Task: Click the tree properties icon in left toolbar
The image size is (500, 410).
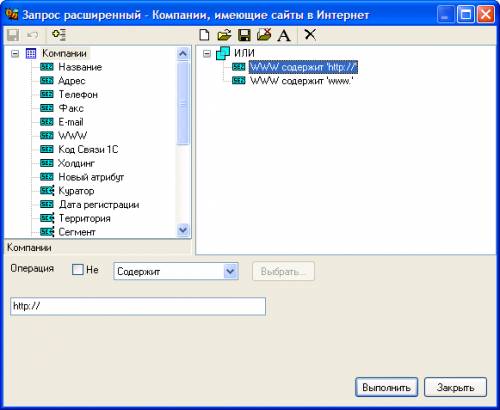Action: tap(59, 35)
